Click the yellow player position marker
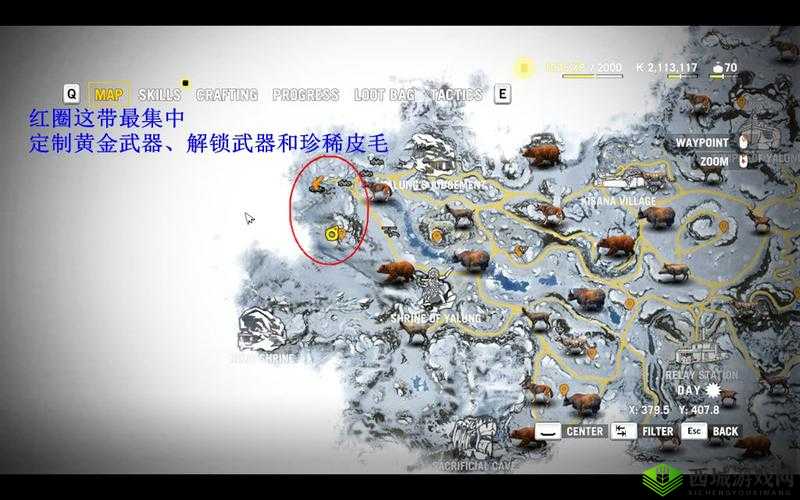 pos(331,234)
